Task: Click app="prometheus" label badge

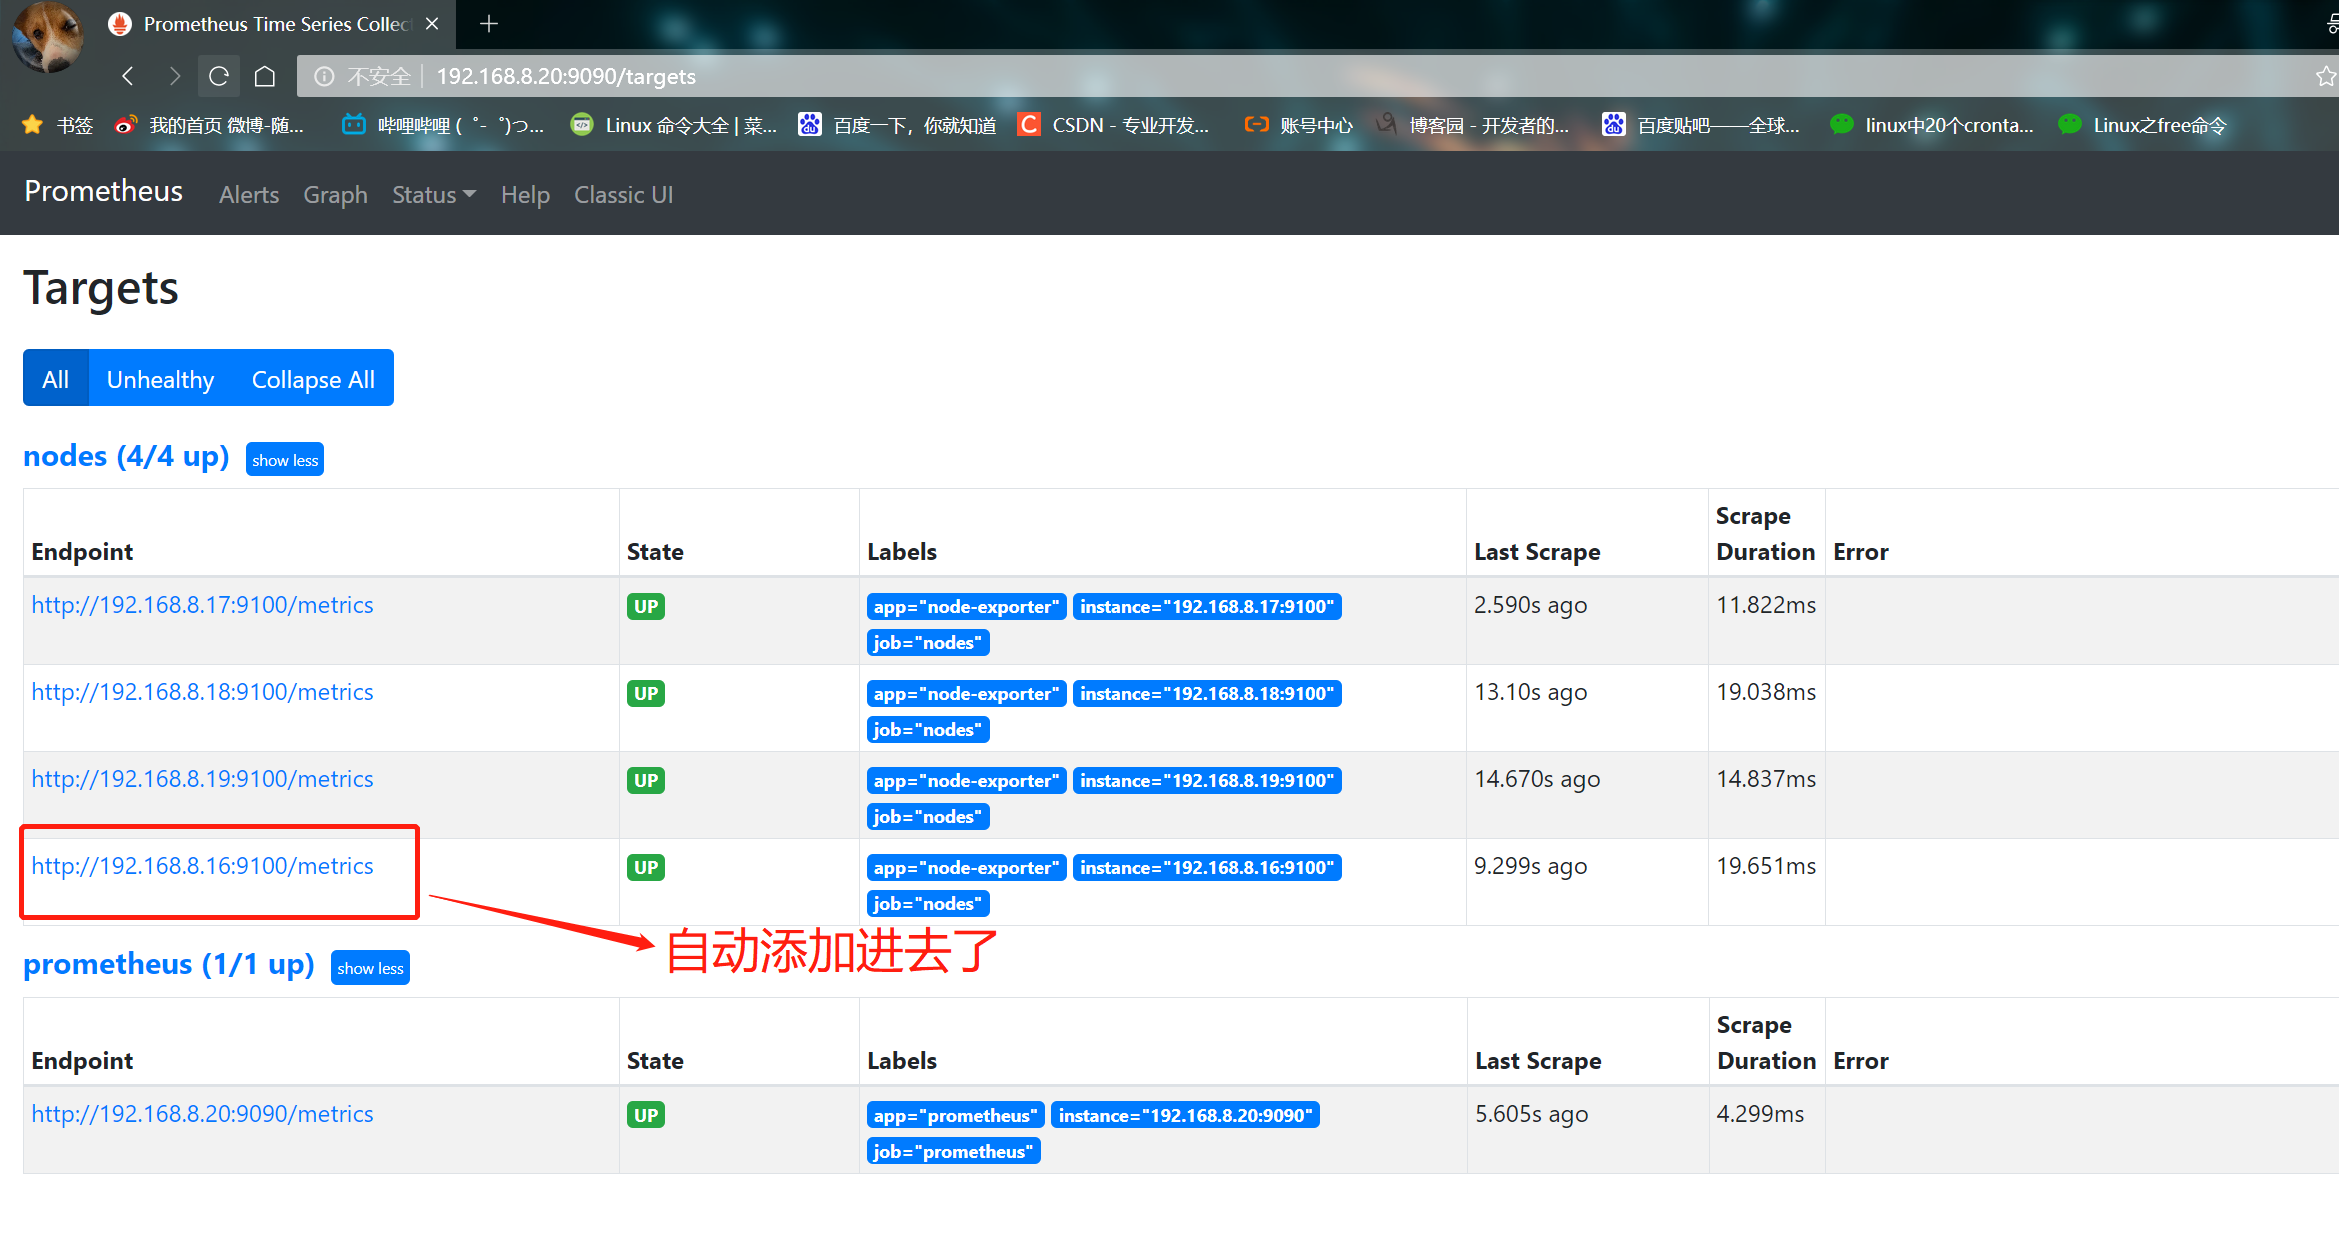Action: pos(955,1116)
